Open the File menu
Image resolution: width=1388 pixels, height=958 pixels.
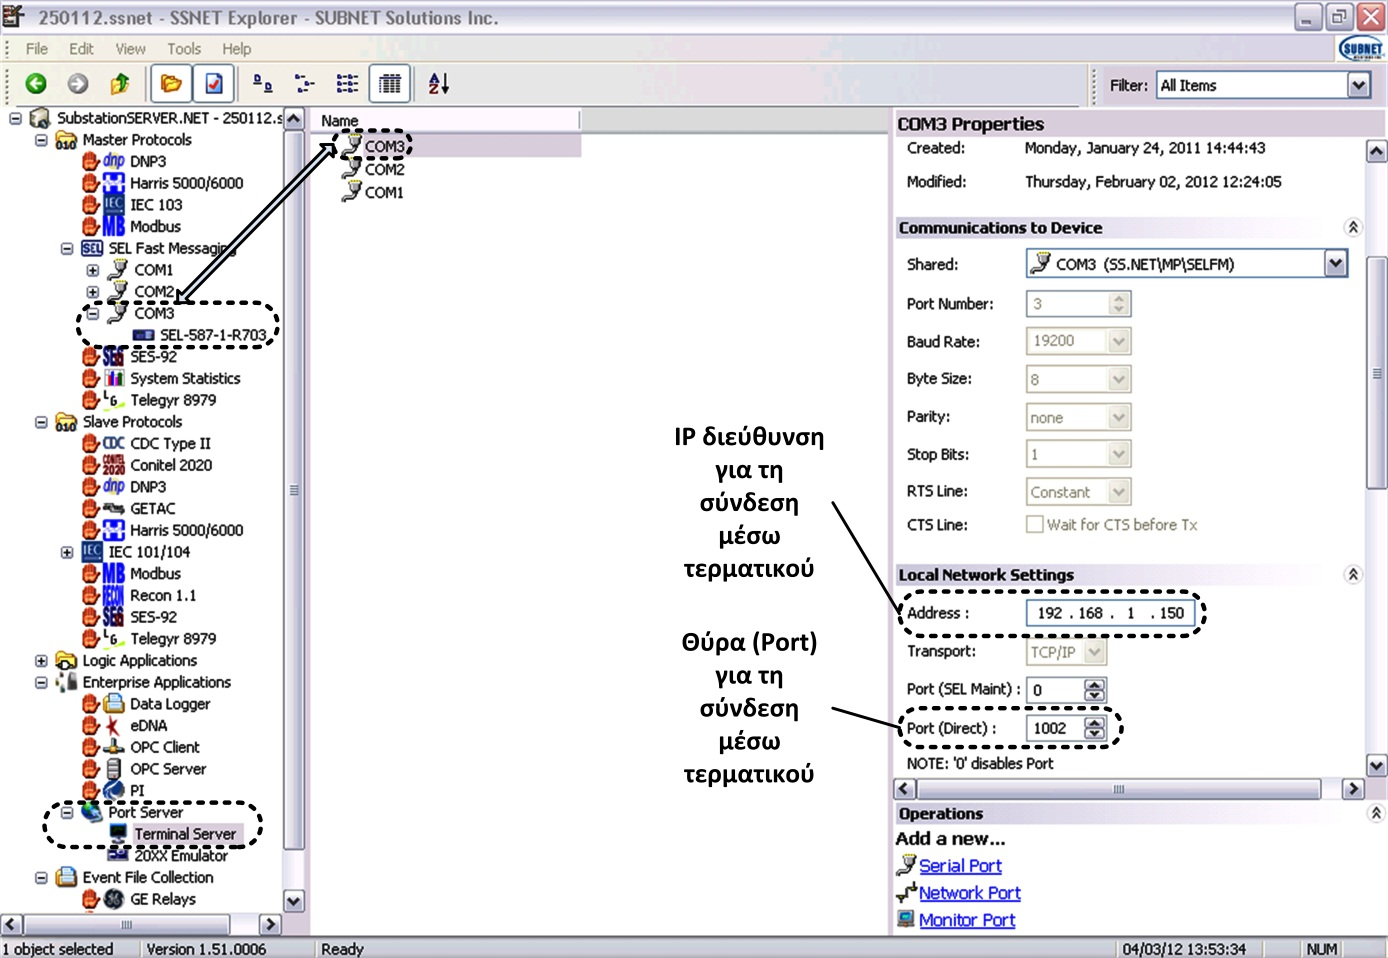tap(37, 48)
